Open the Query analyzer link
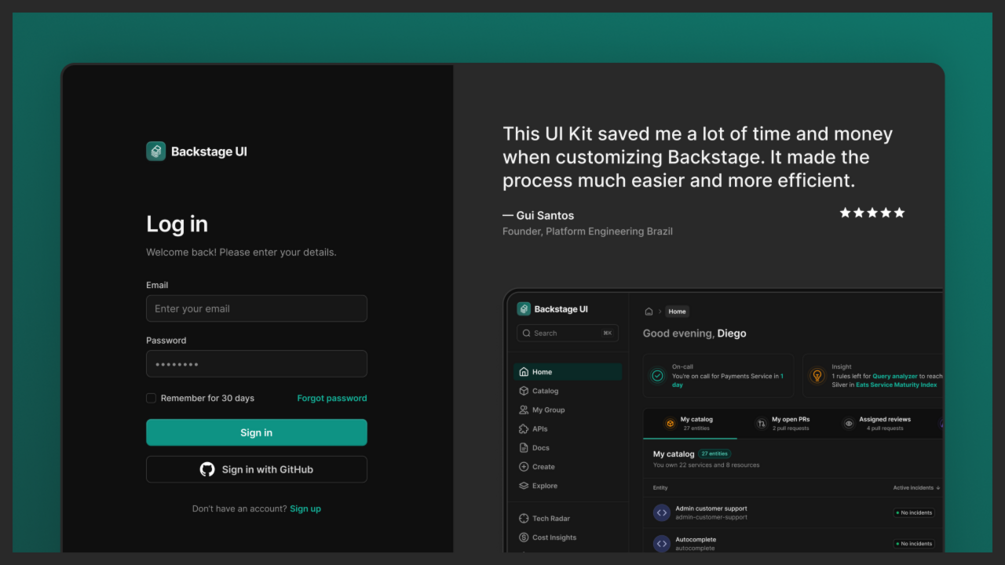This screenshot has height=565, width=1005. click(894, 376)
